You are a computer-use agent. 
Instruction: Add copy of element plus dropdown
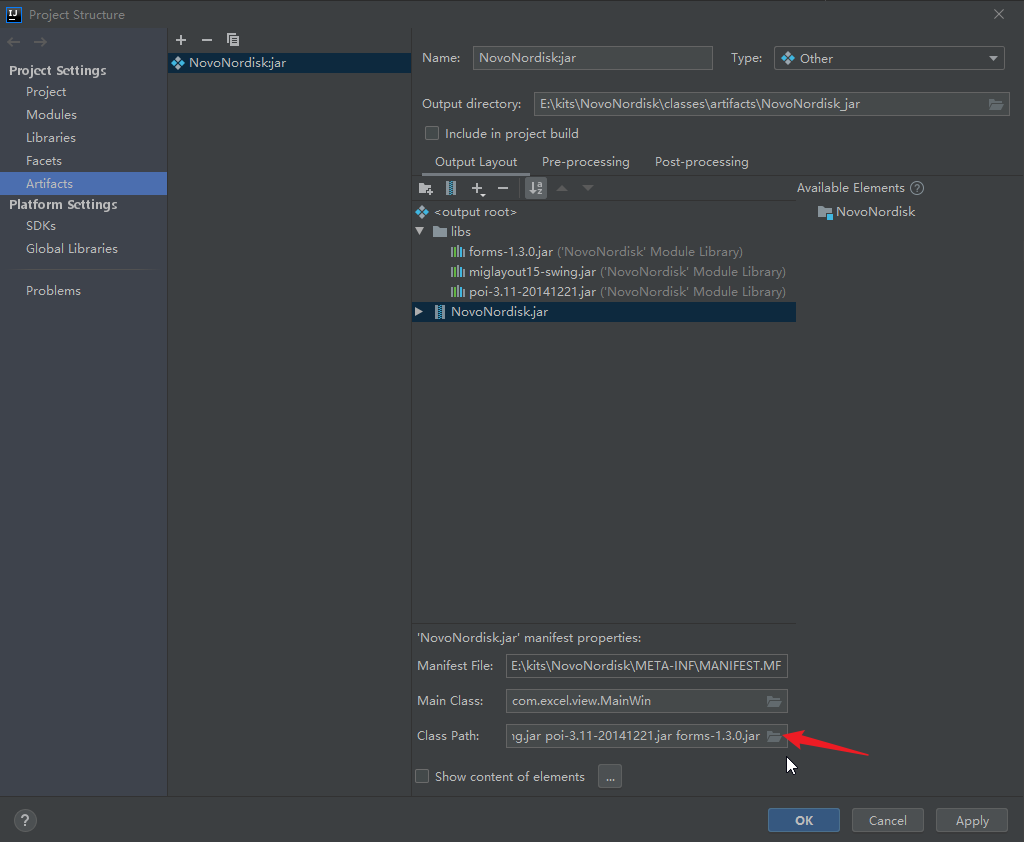tap(478, 189)
